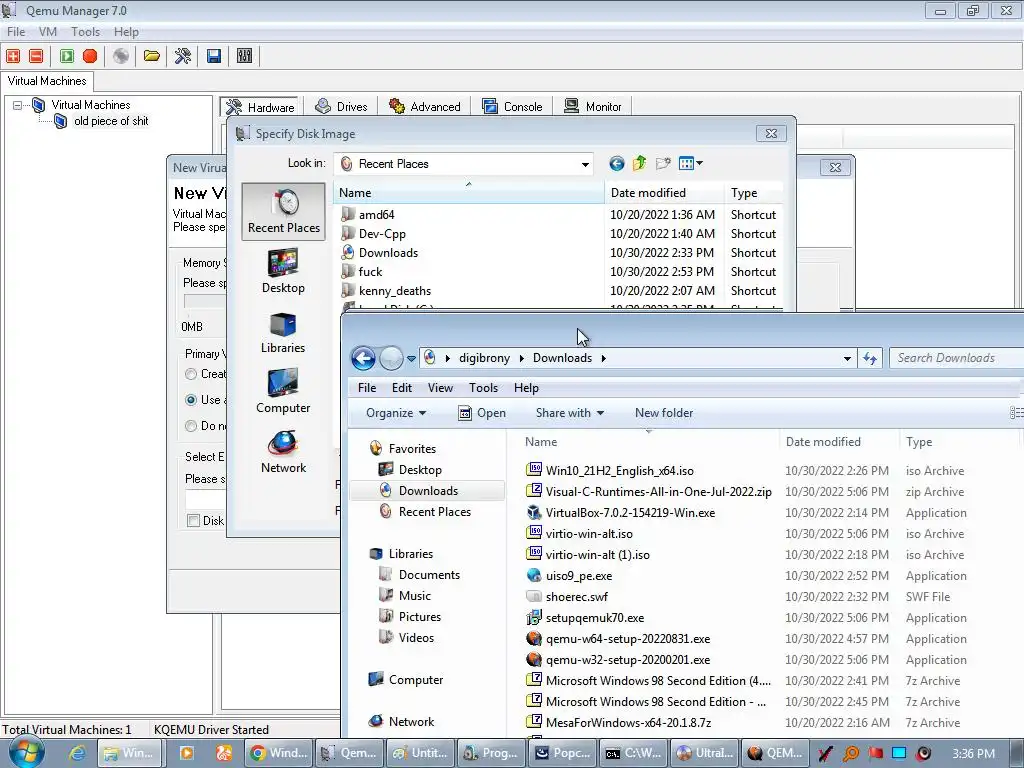
Task: Click the red plus add virtual machine icon
Action: (13, 56)
